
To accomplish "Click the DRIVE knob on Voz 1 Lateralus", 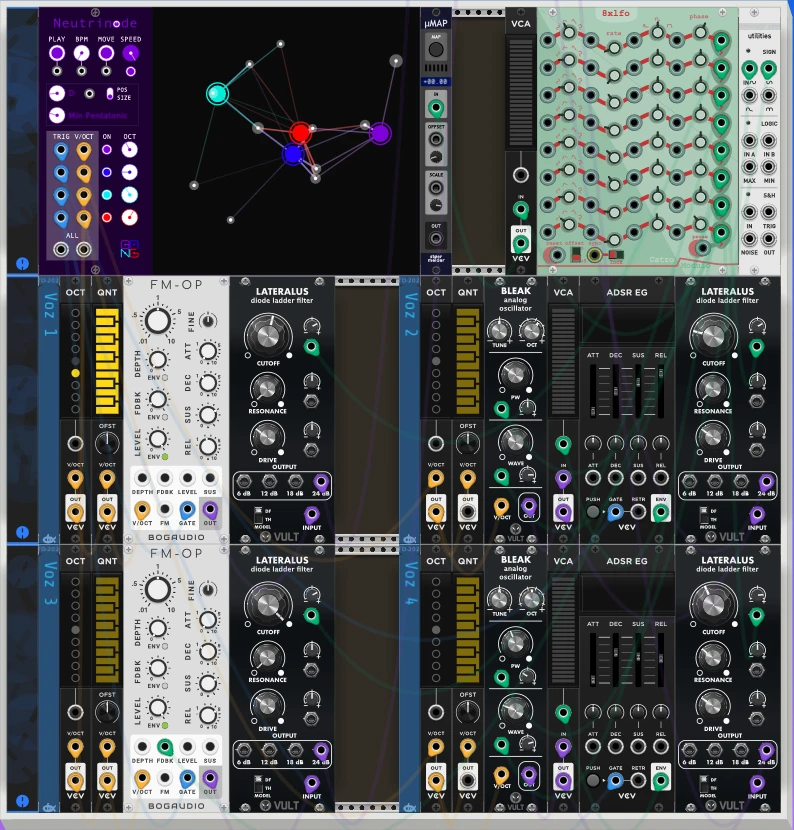I will [267, 437].
